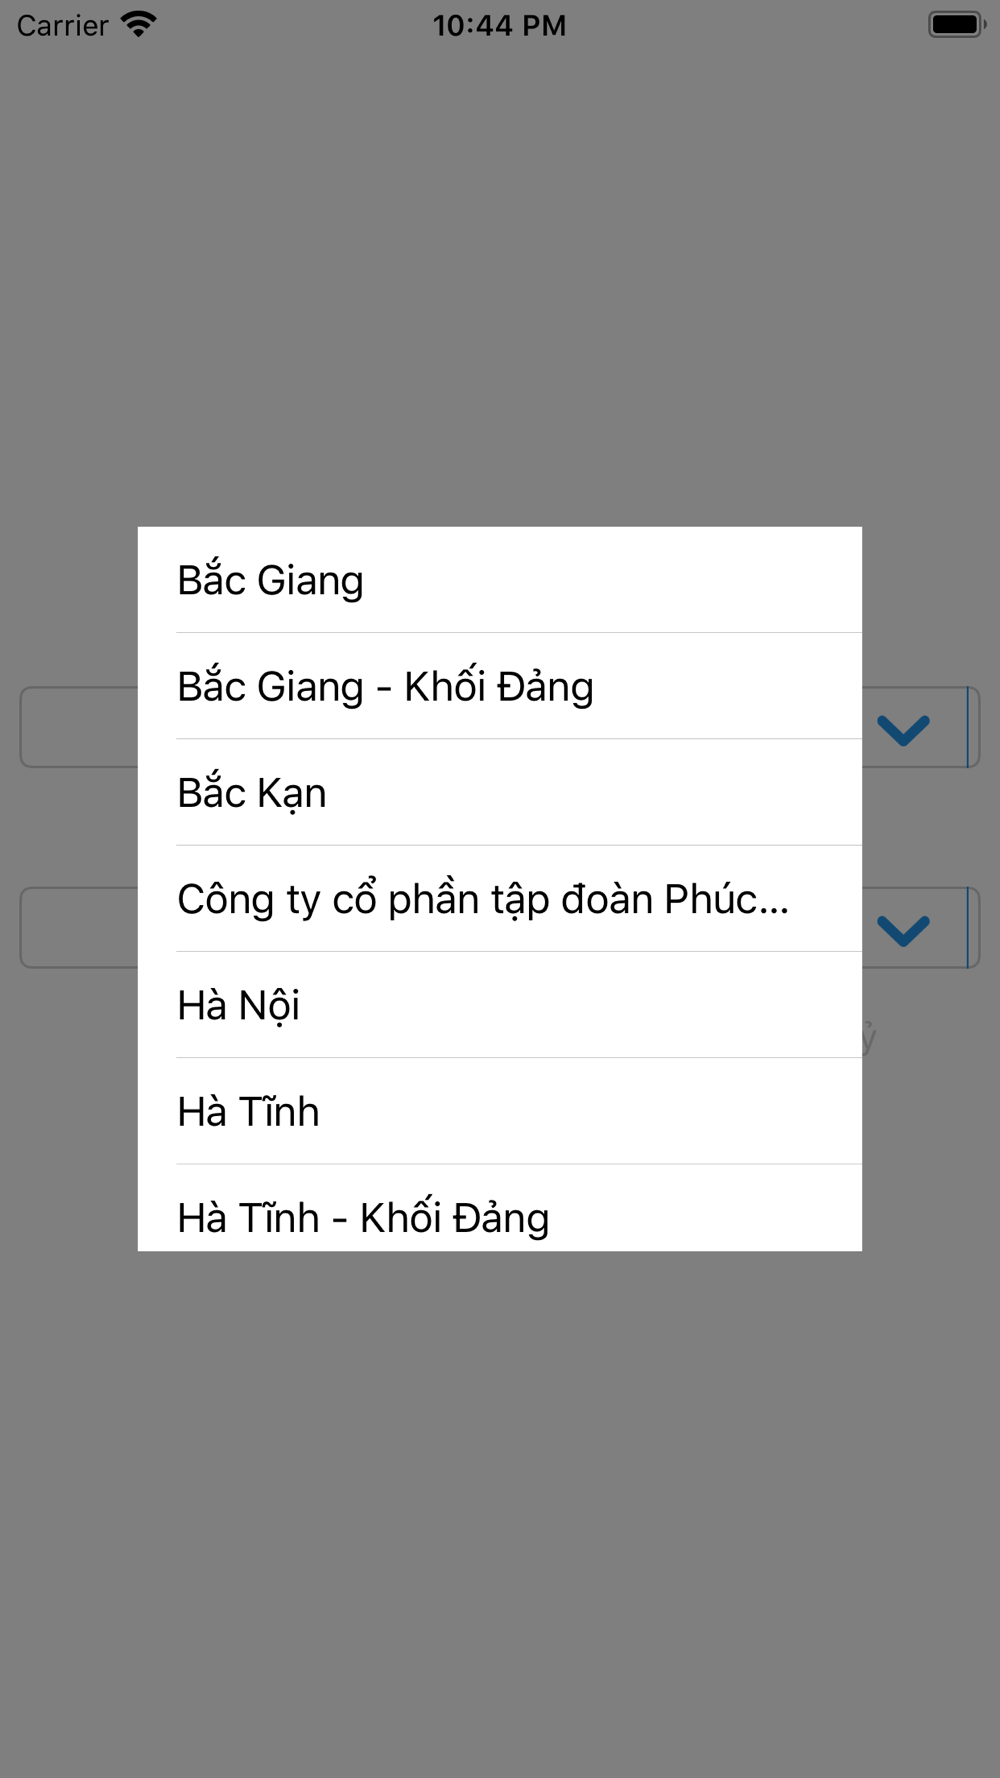
Task: Choose Bắc Giang - Khối Đảng option
Action: (x=500, y=686)
